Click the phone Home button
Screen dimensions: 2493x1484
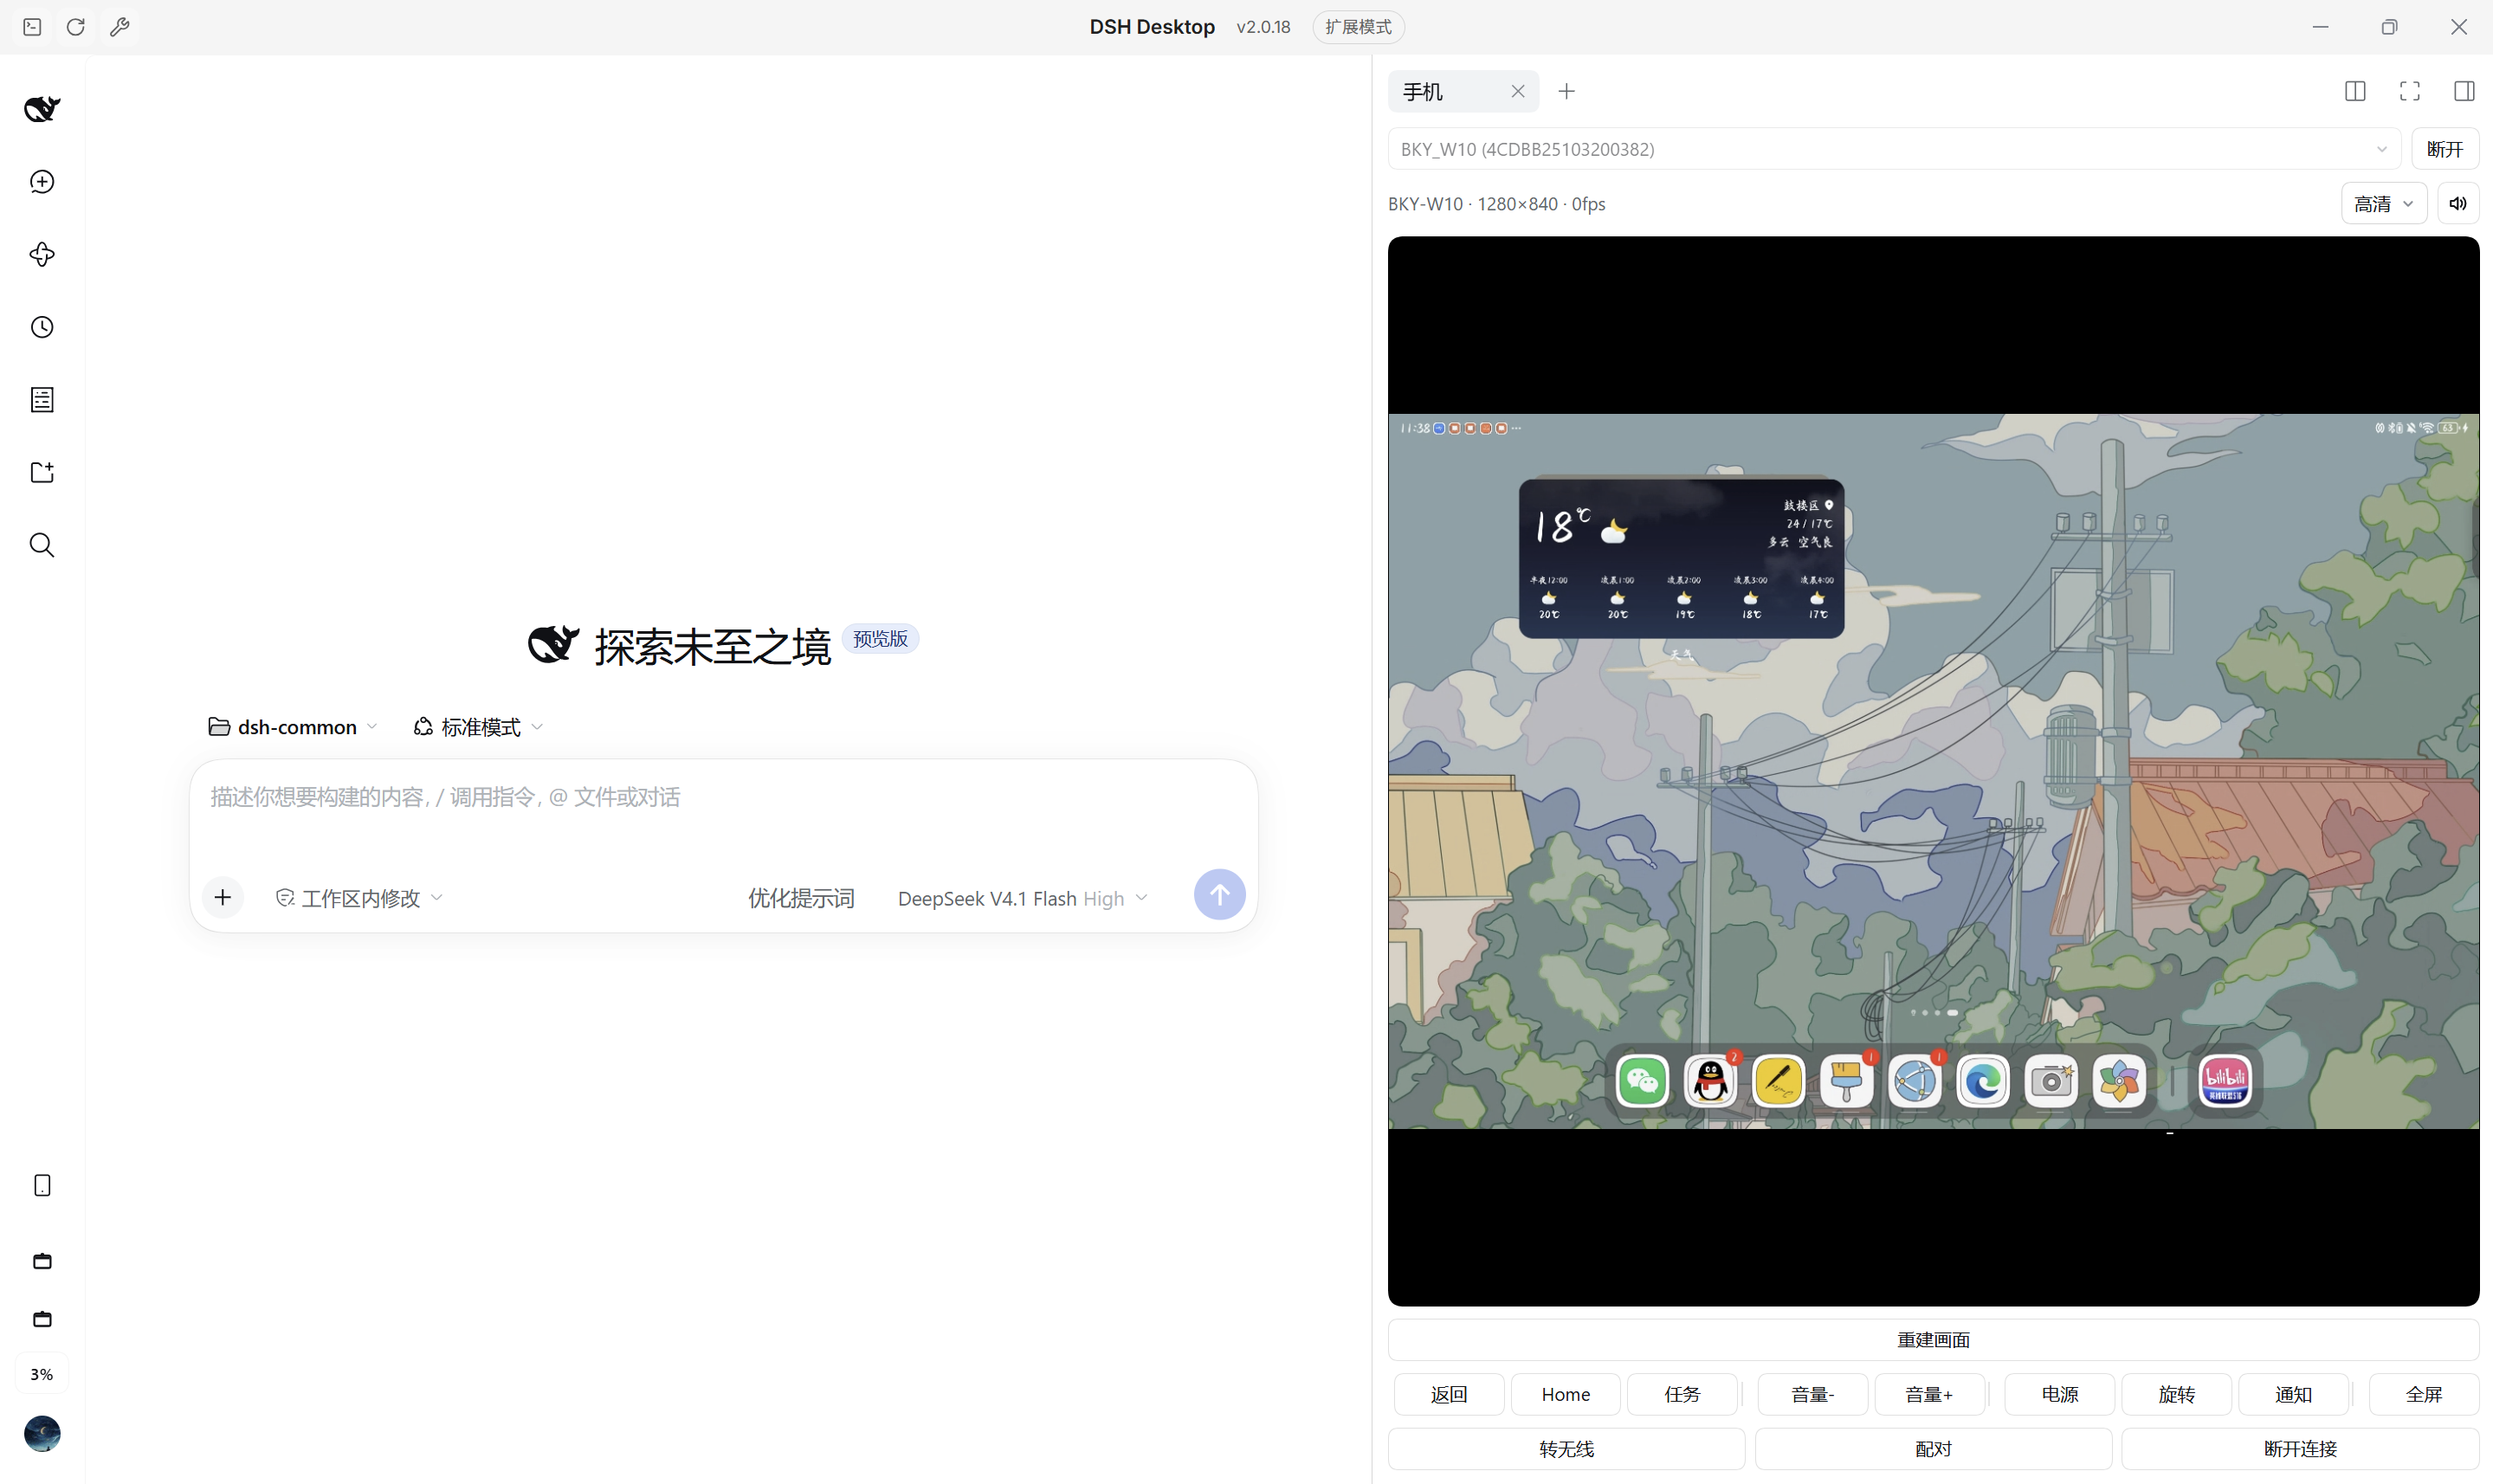1565,1394
